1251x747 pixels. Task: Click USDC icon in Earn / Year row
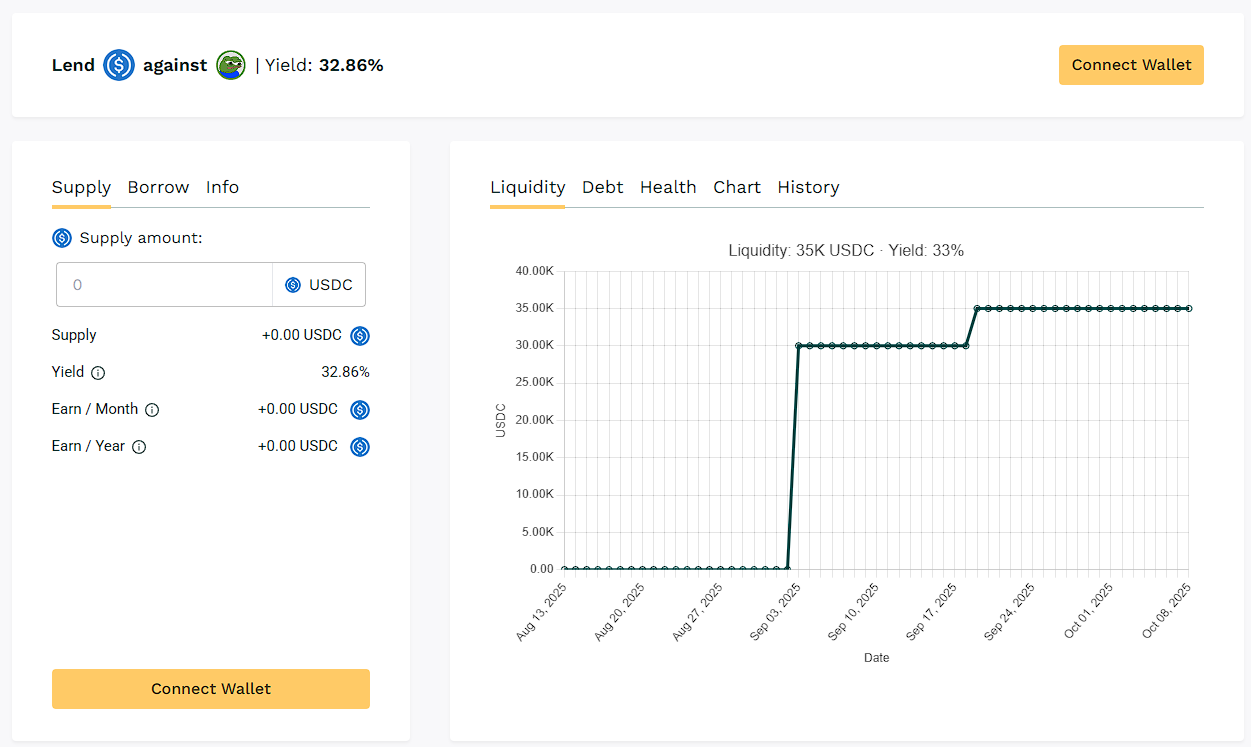[360, 447]
